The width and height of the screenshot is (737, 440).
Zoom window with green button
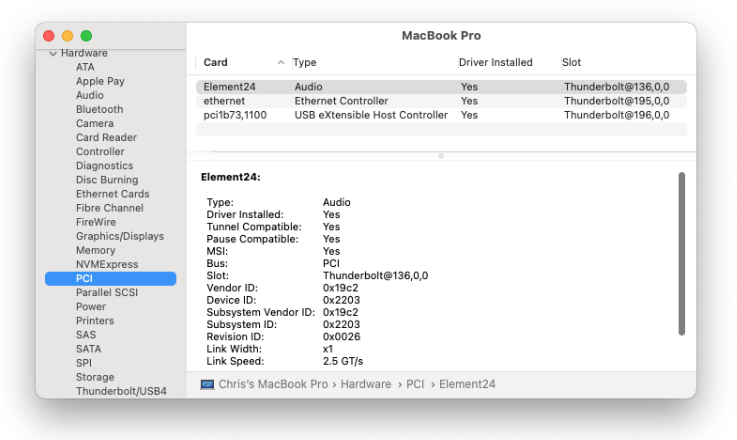click(x=86, y=36)
